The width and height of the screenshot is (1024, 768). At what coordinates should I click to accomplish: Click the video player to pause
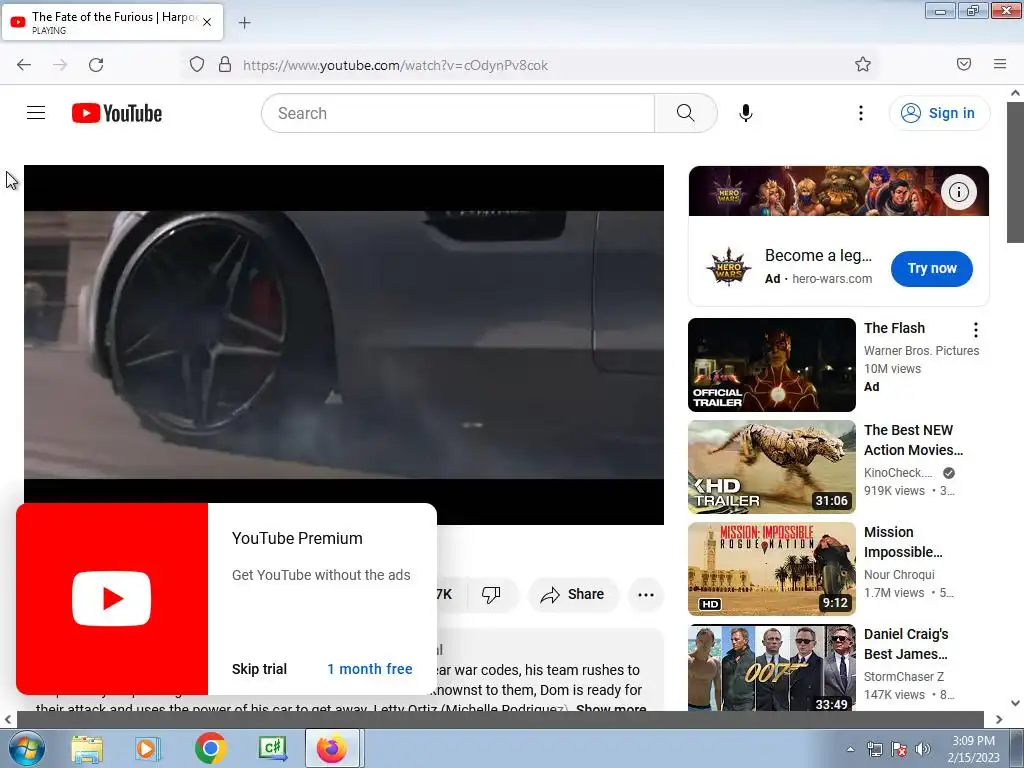344,345
